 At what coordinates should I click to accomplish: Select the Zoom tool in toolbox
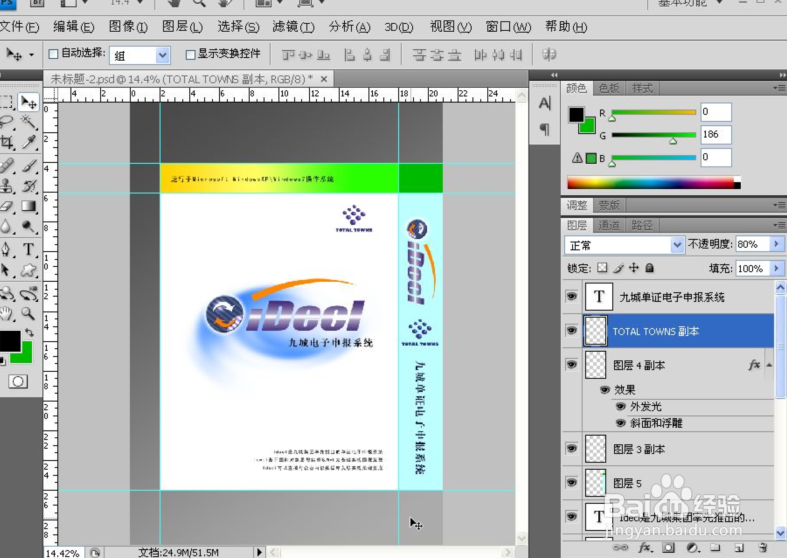[x=28, y=314]
